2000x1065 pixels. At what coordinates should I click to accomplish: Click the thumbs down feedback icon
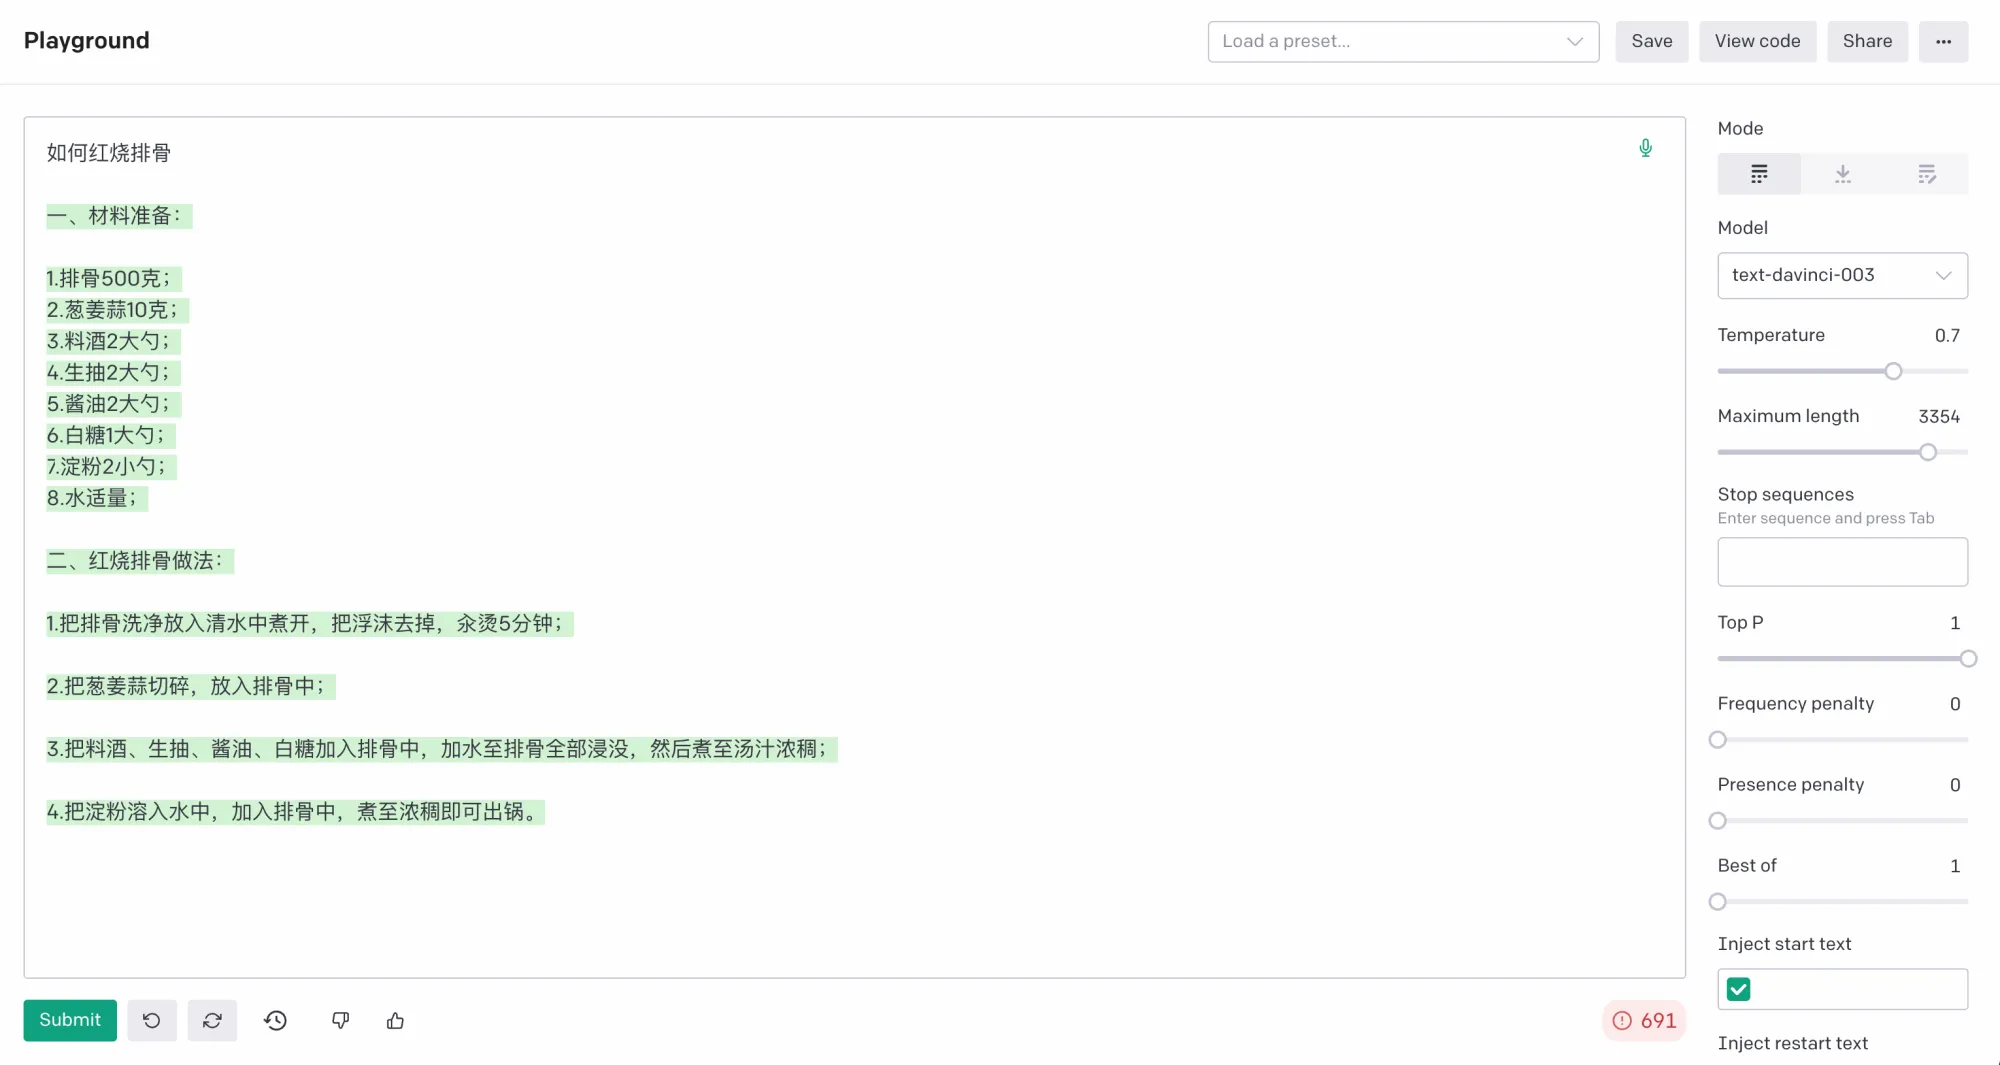340,1020
